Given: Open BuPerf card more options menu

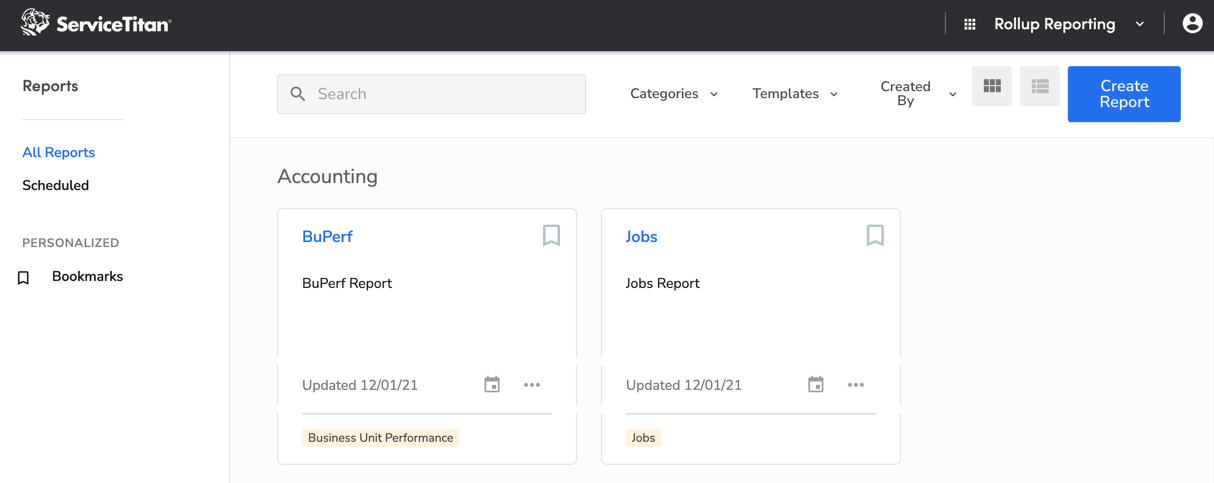Looking at the screenshot, I should click(532, 385).
